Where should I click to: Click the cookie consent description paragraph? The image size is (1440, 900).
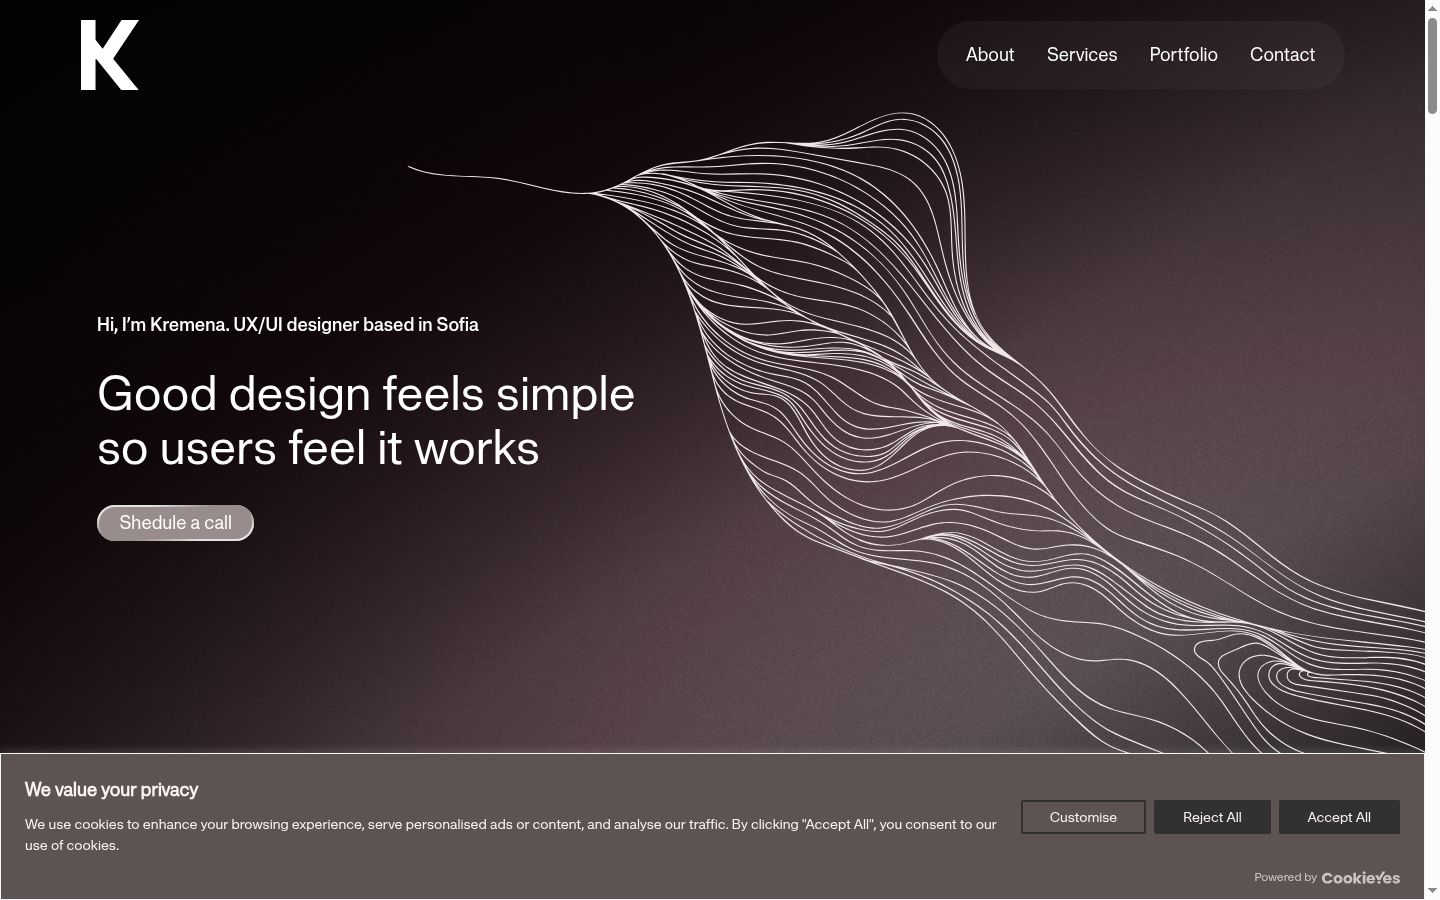[x=511, y=835]
